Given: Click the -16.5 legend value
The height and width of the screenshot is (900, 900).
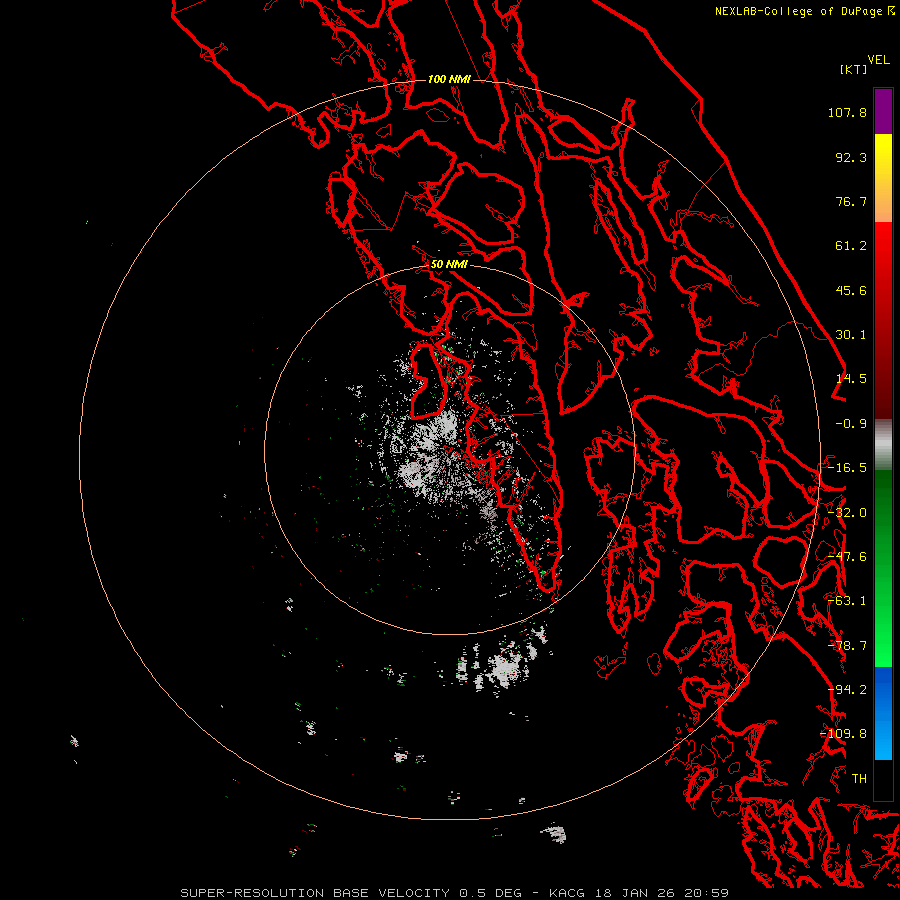Looking at the screenshot, I should pos(847,468).
